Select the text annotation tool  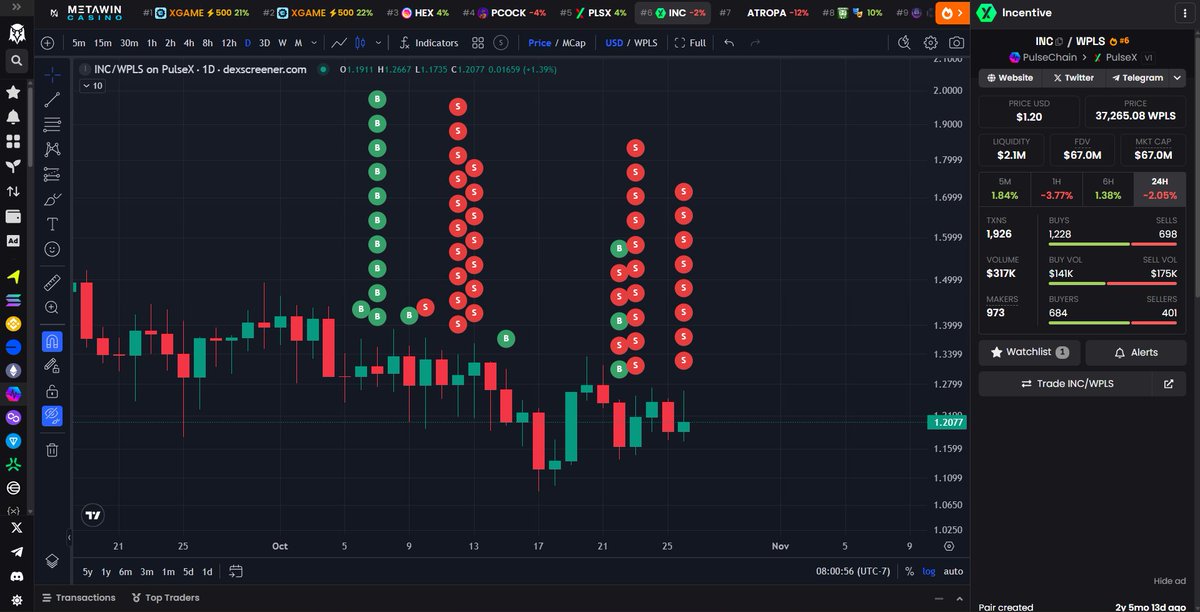click(52, 224)
